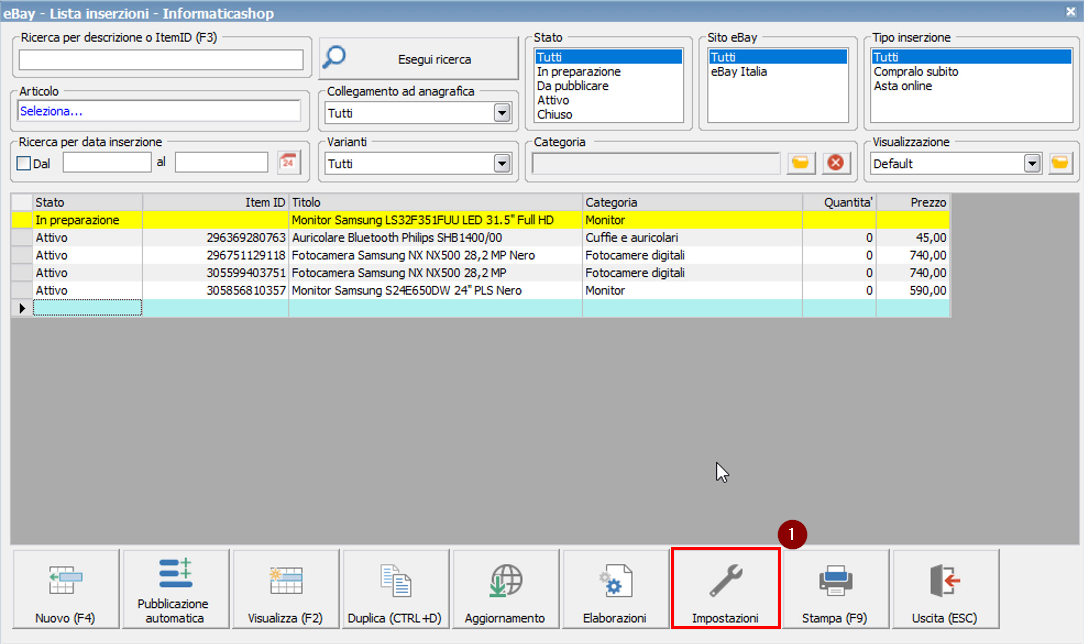Image resolution: width=1084 pixels, height=644 pixels.
Task: Click the Categoria text field
Action: tap(656, 164)
